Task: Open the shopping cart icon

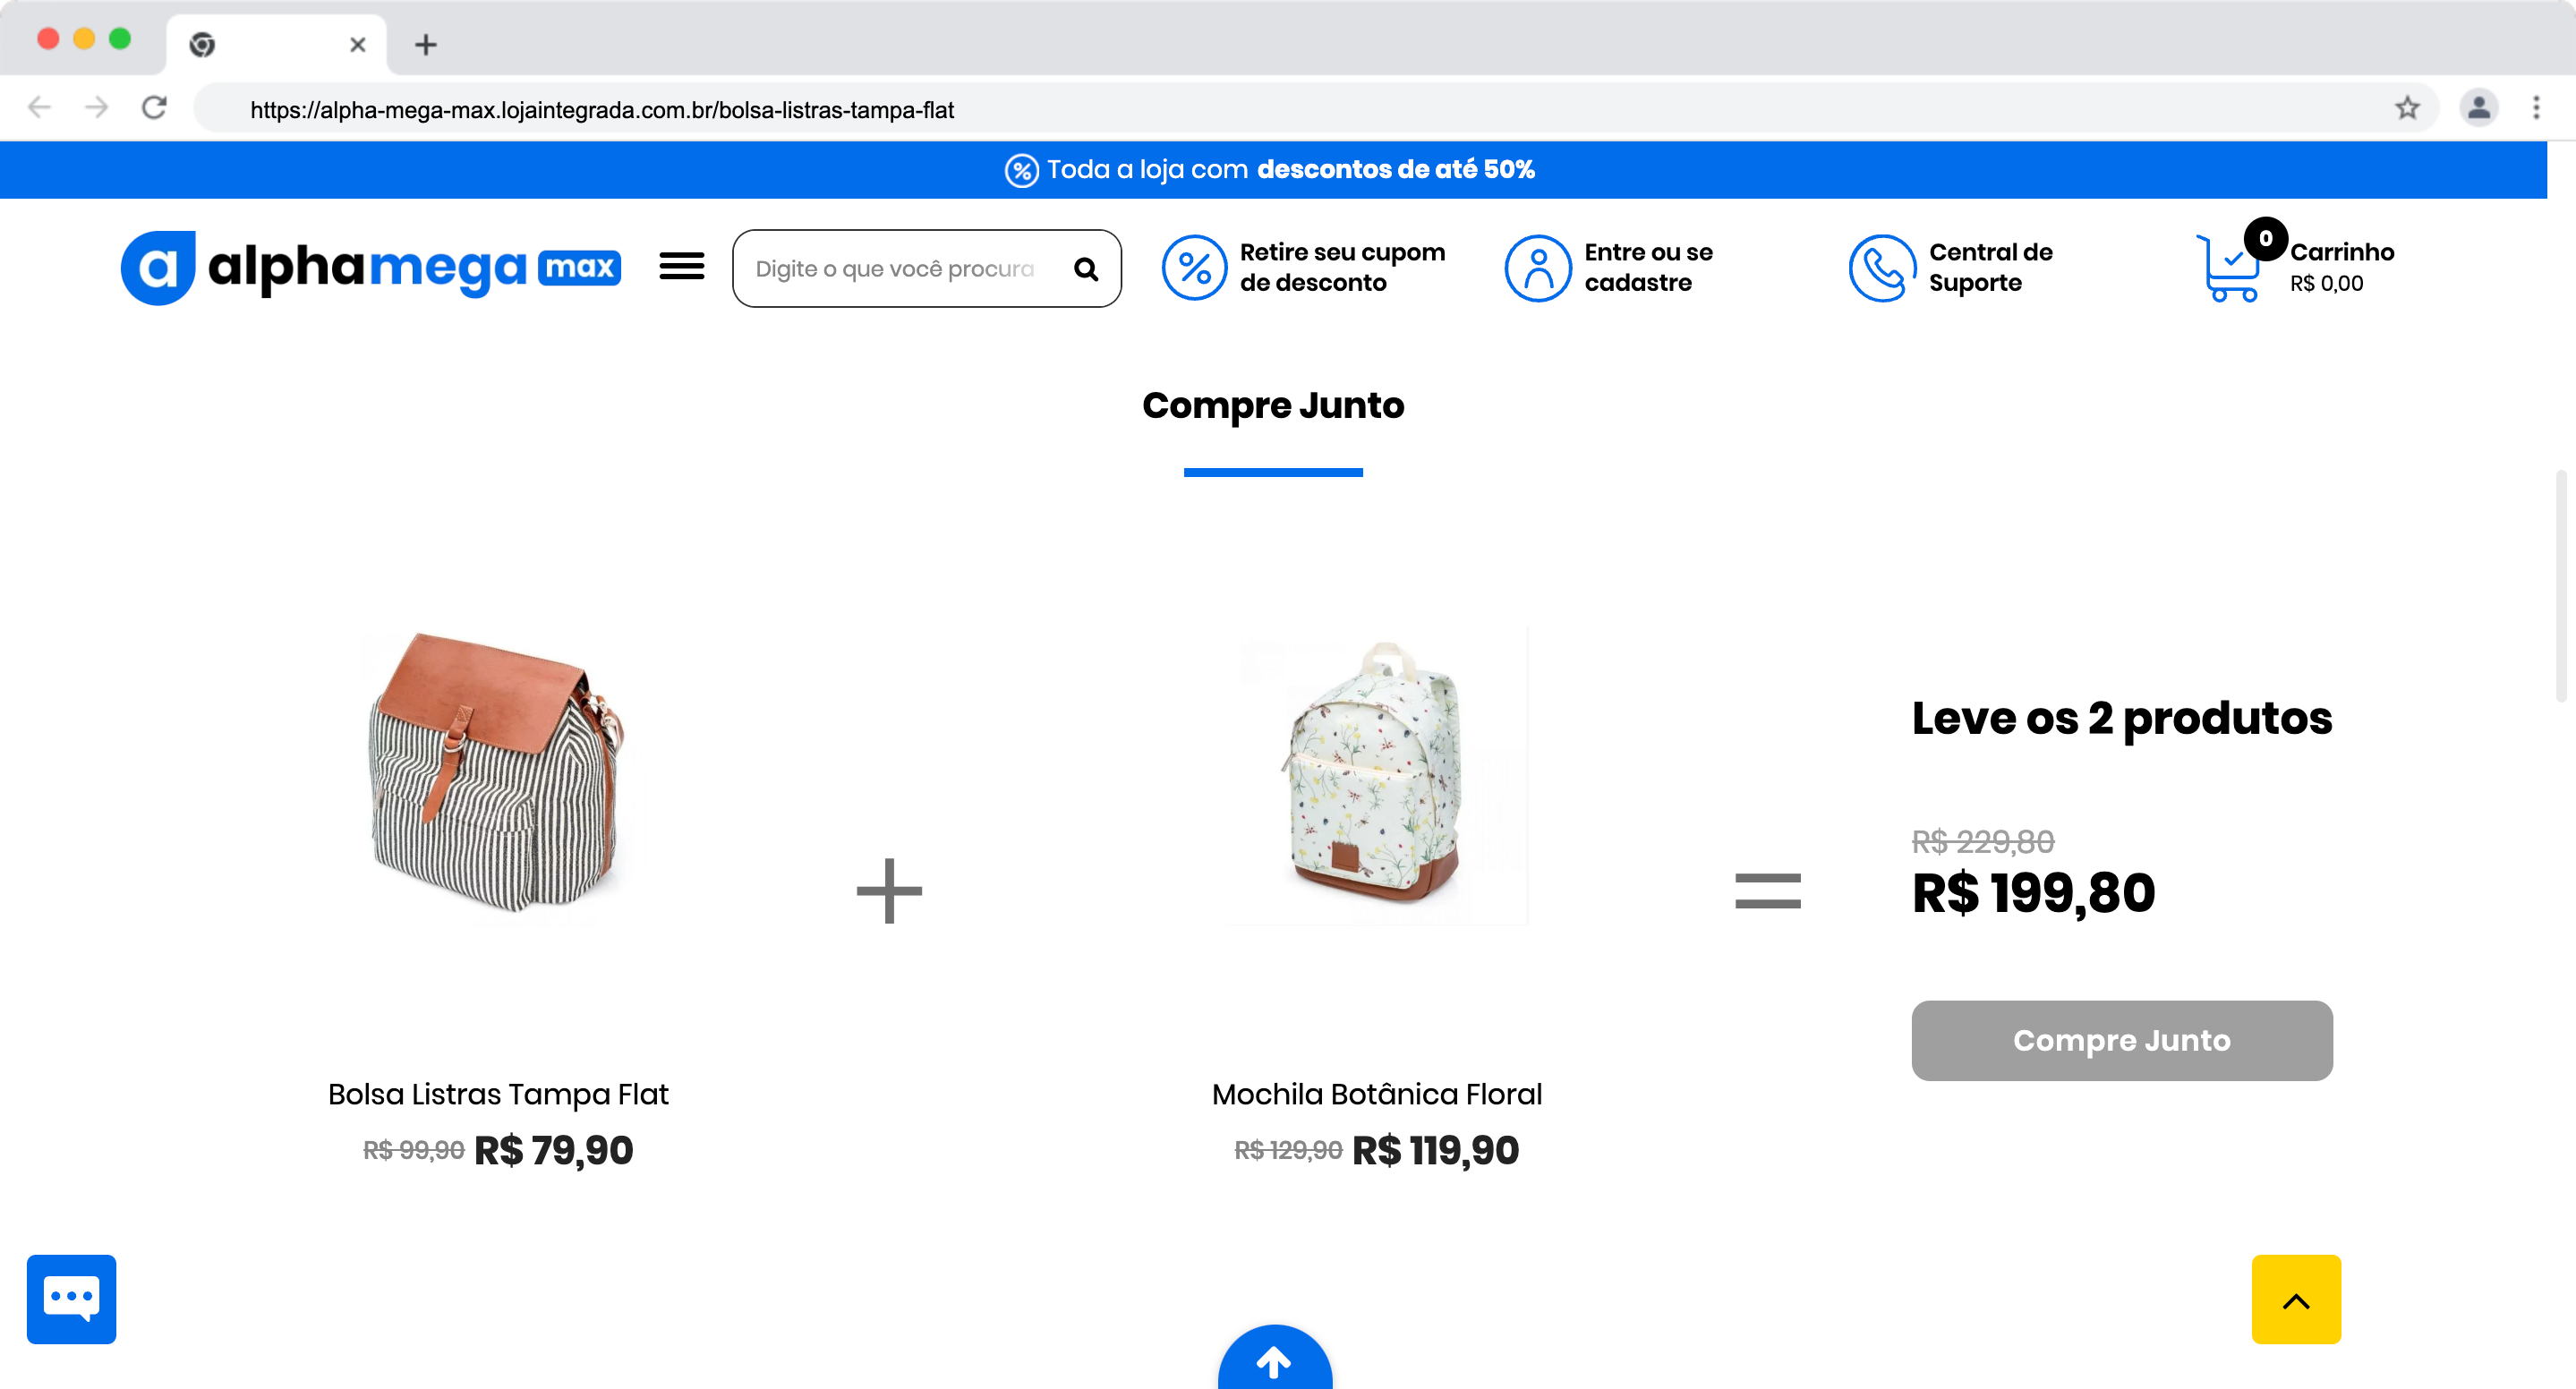Action: point(2228,268)
